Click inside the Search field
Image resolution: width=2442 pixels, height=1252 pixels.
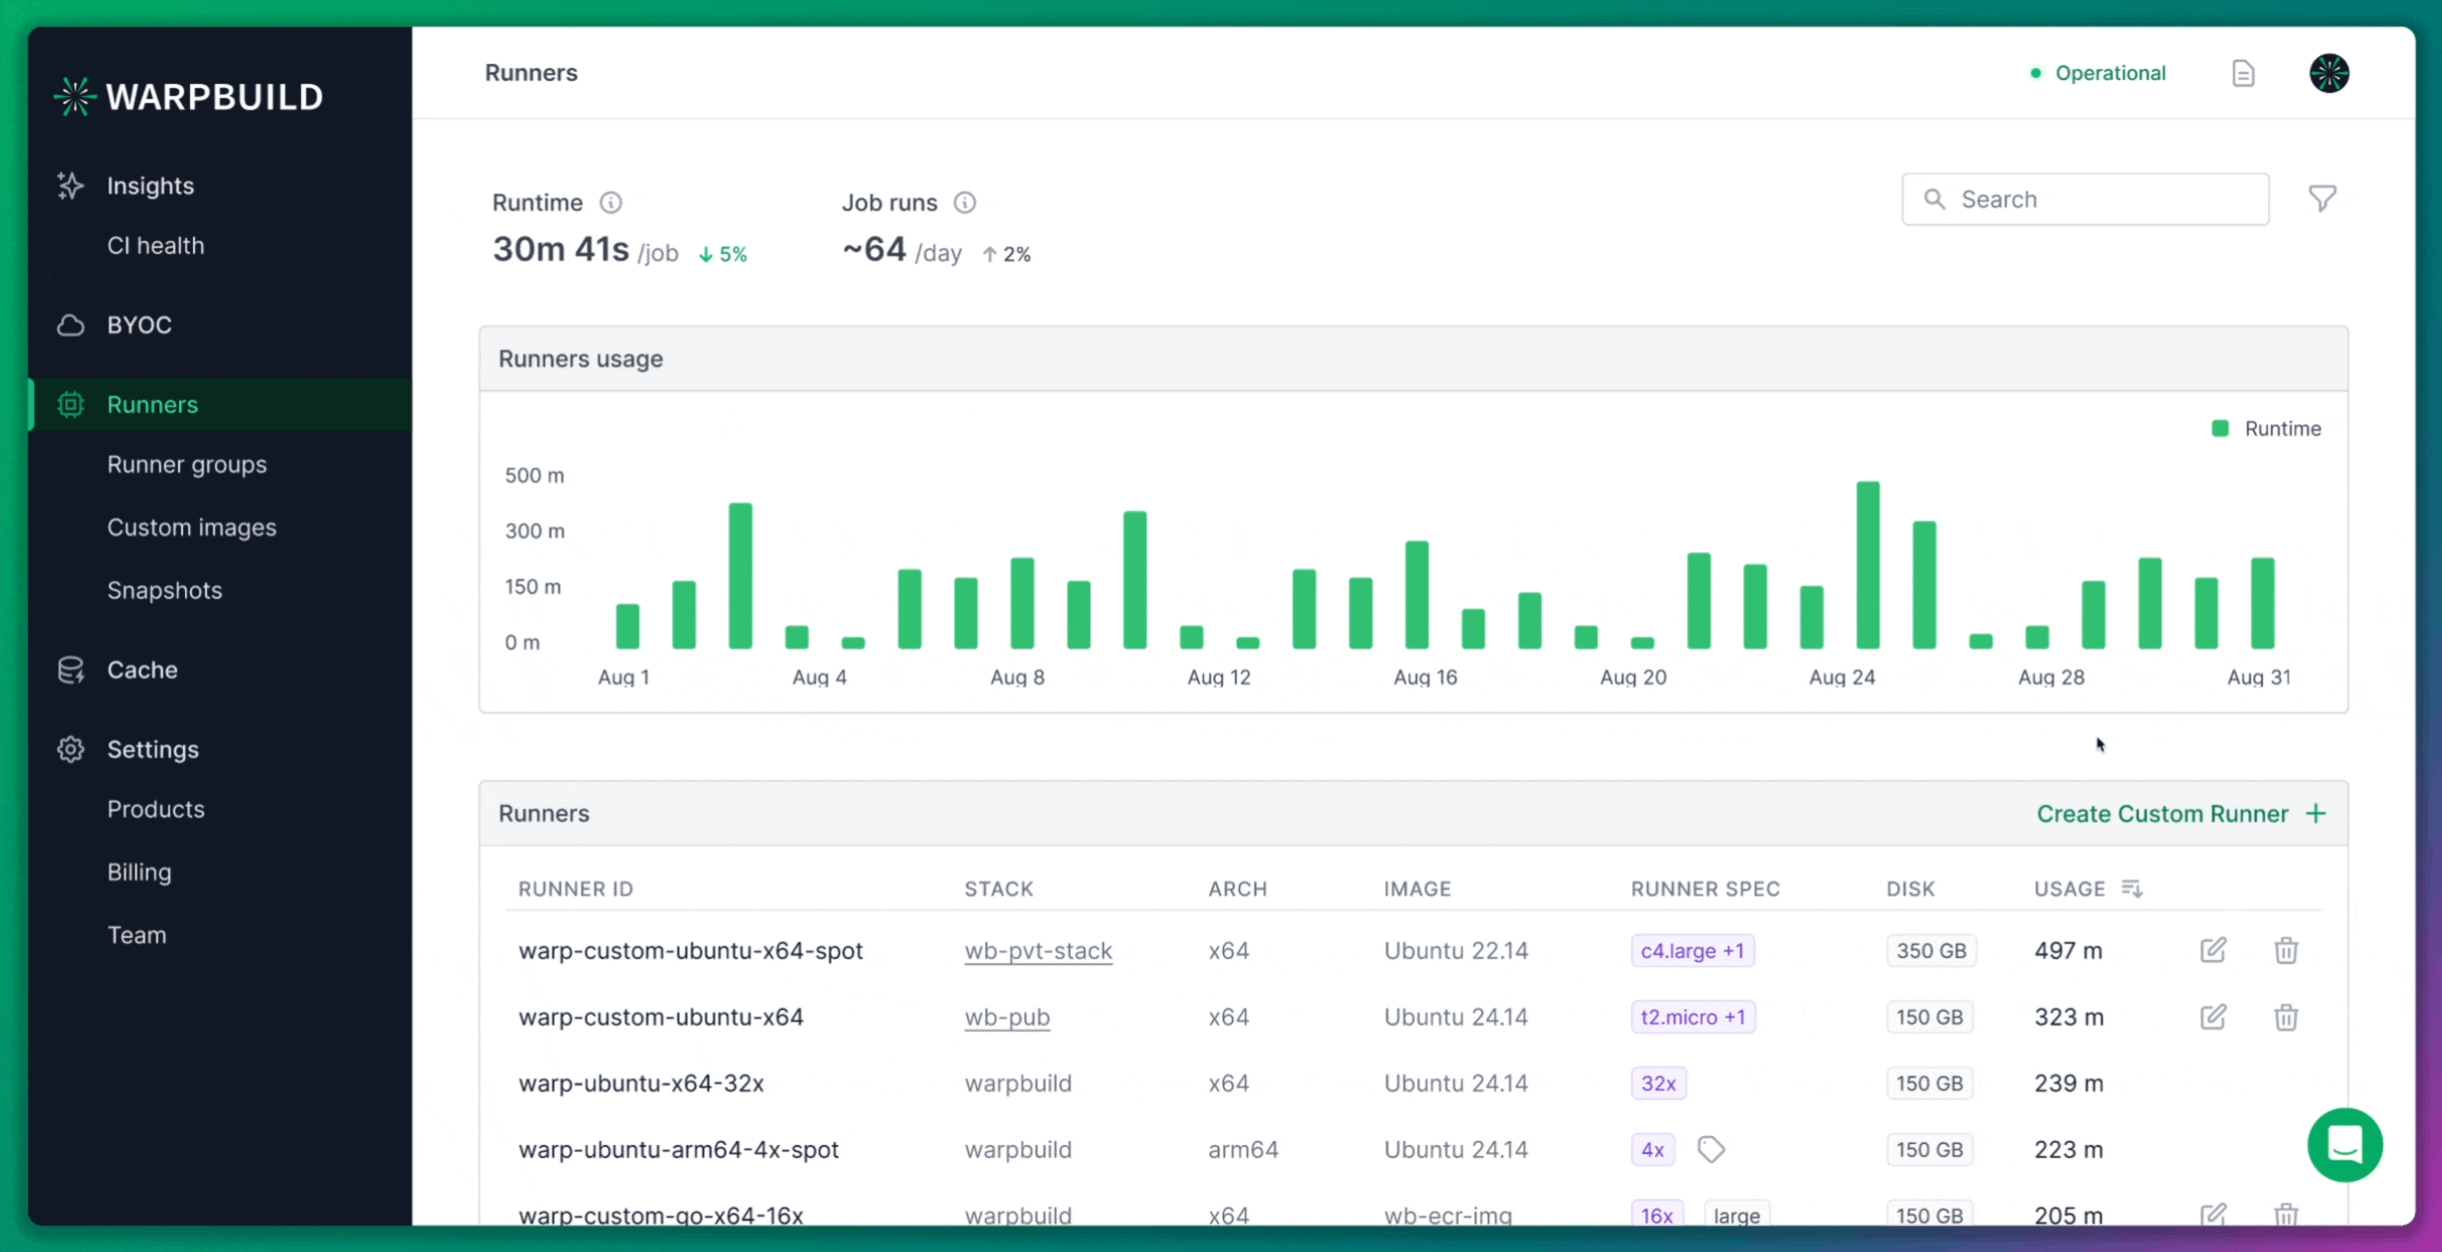pos(2085,198)
